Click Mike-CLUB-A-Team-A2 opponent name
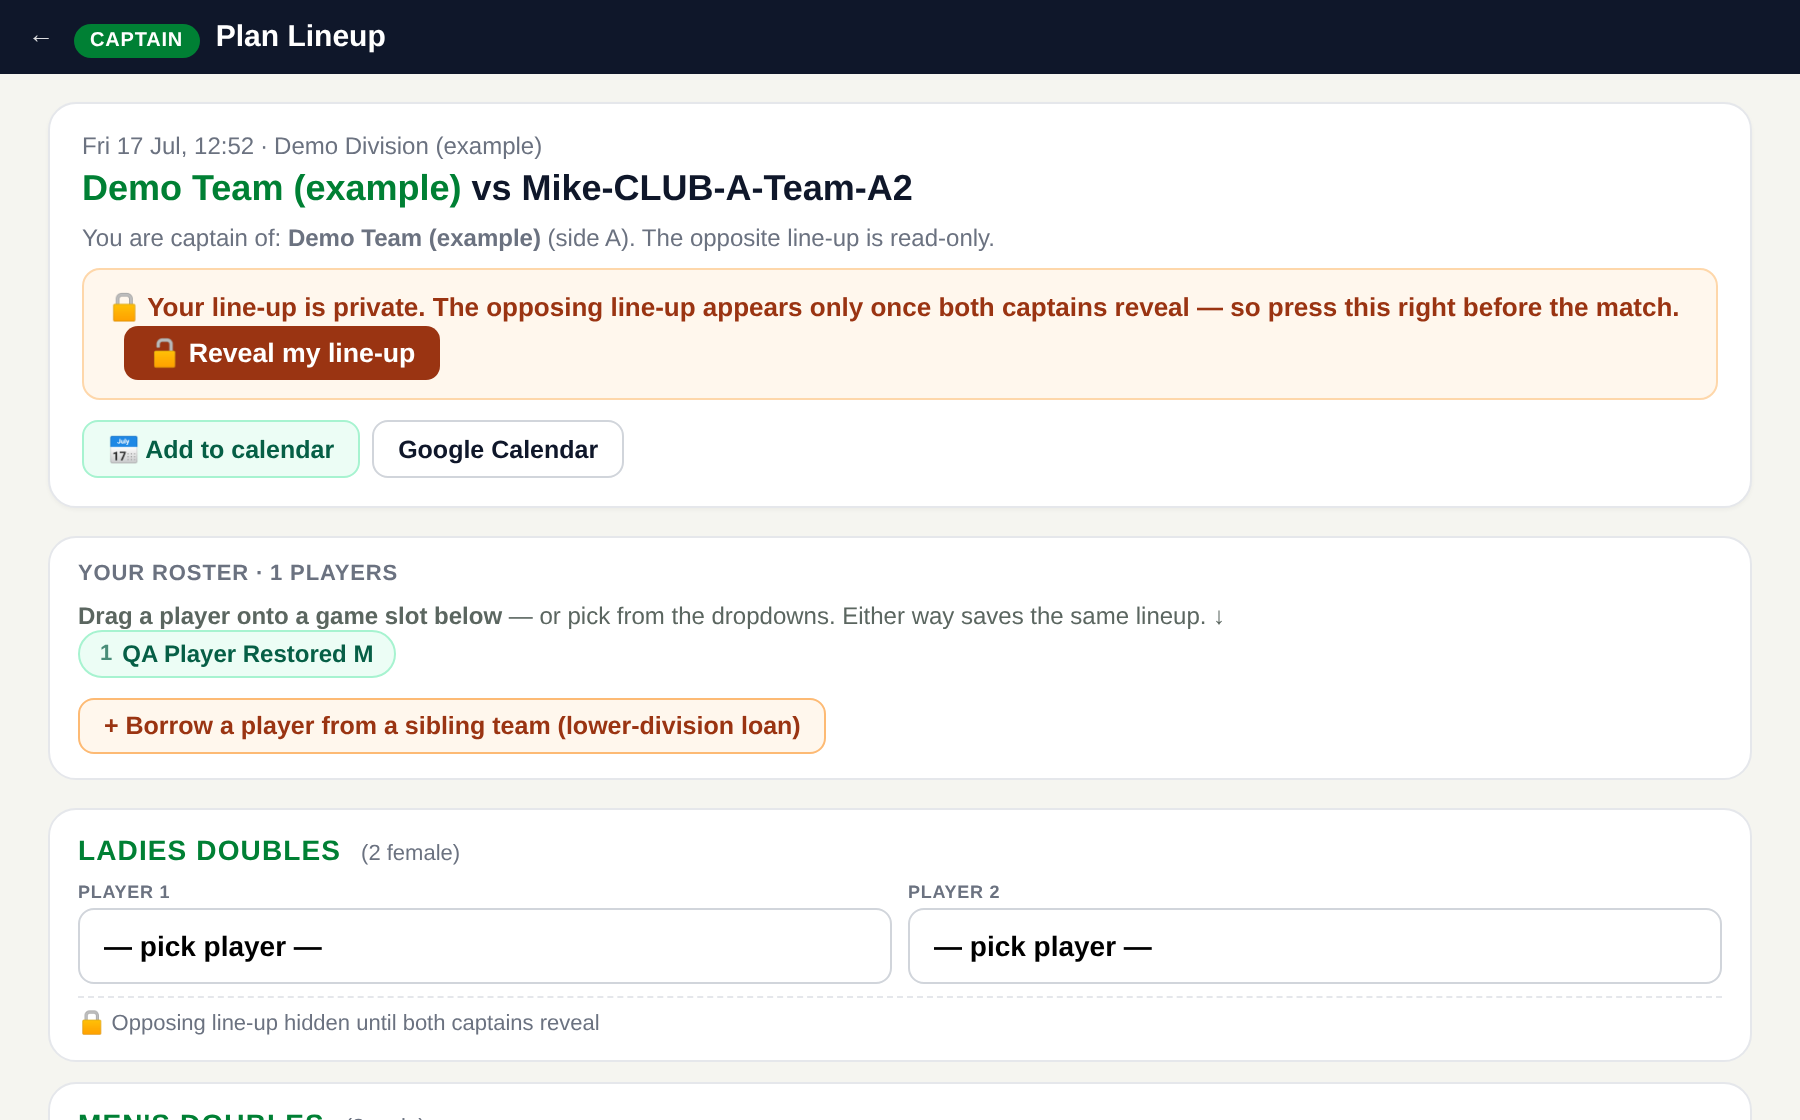The height and width of the screenshot is (1120, 1800). point(717,188)
